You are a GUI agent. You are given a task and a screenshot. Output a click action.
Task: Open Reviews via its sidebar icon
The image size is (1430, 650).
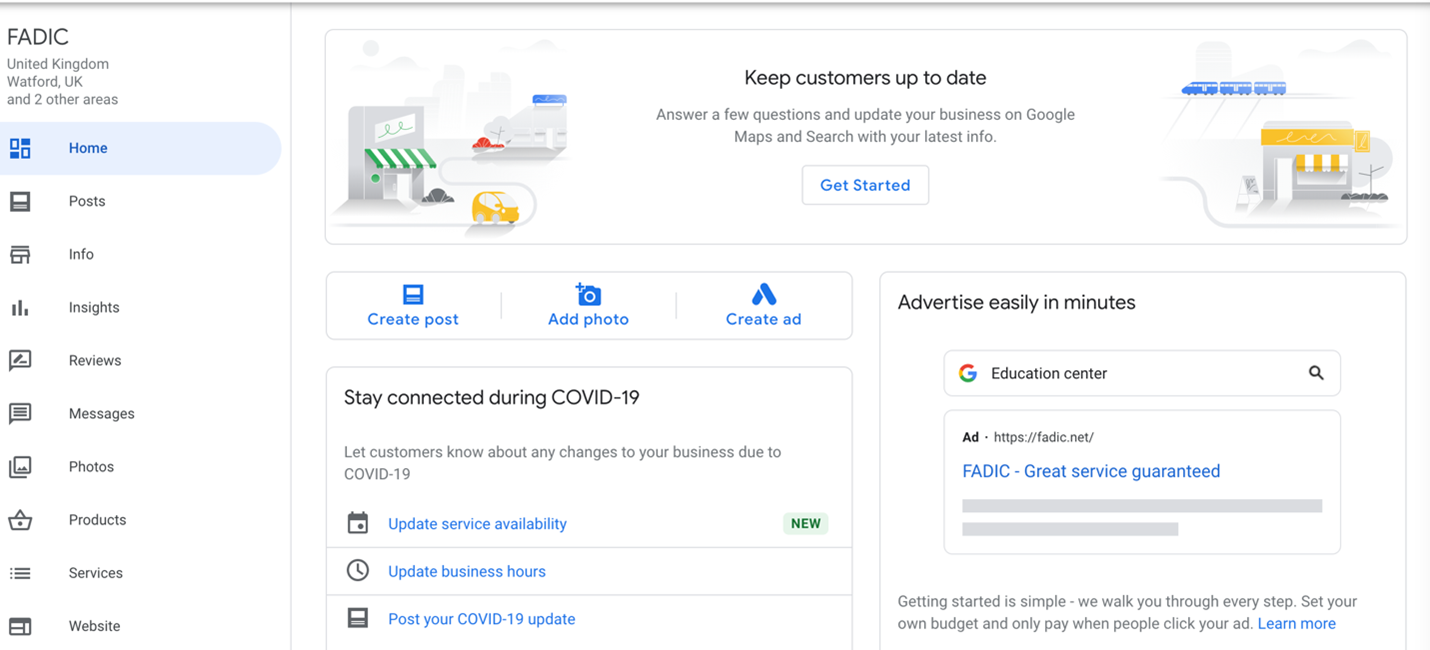pos(20,361)
